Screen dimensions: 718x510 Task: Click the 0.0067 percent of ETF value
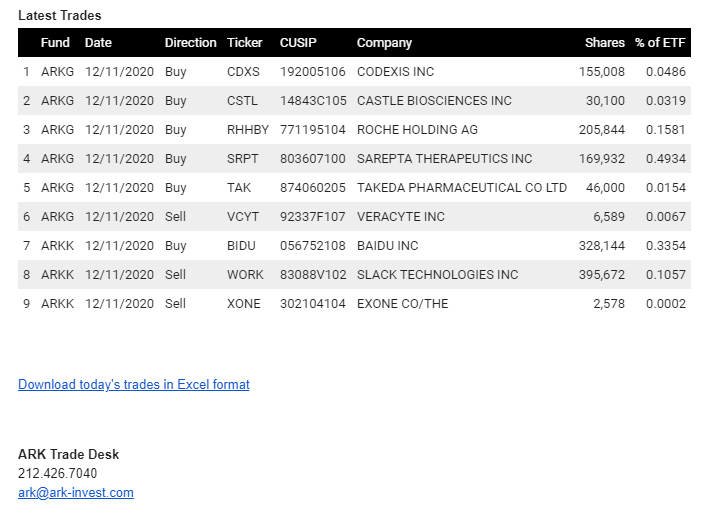tap(666, 217)
